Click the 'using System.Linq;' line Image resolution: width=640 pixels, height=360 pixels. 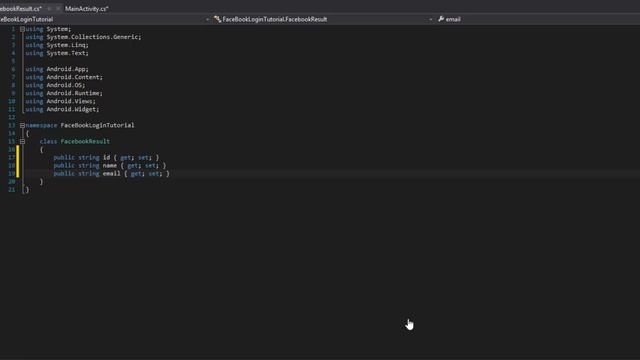(57, 45)
